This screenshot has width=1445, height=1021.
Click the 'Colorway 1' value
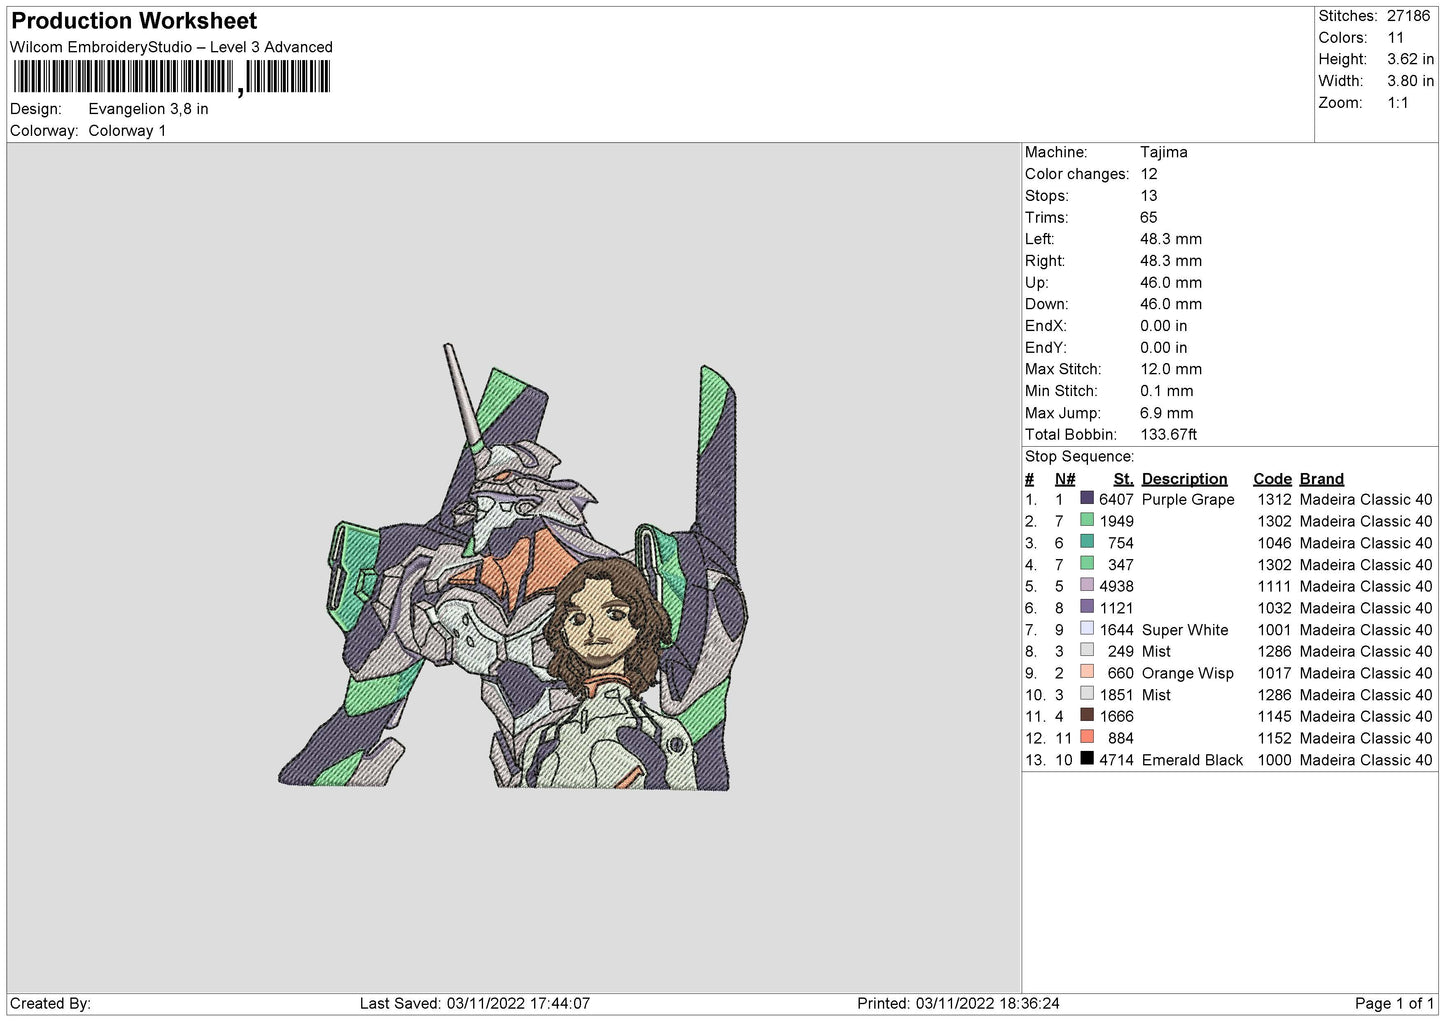127,131
